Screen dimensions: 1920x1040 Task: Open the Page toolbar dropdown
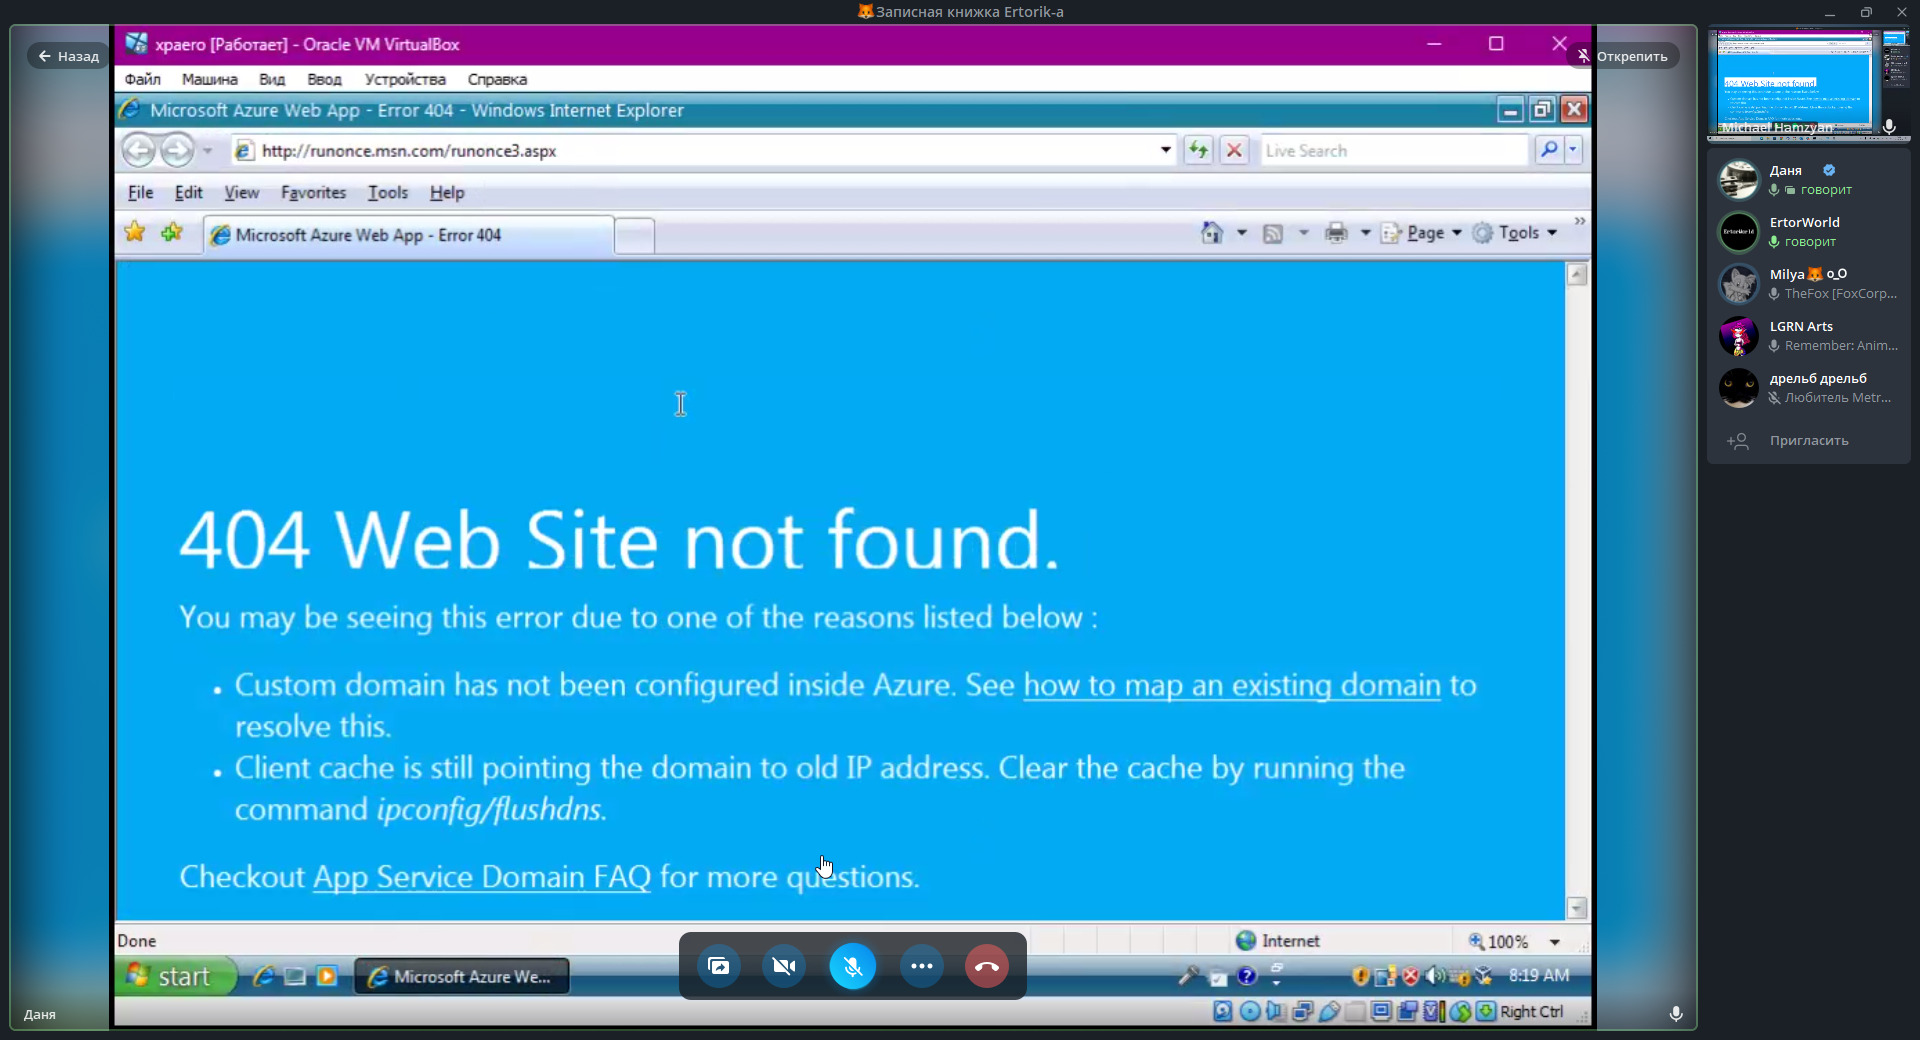(1422, 233)
